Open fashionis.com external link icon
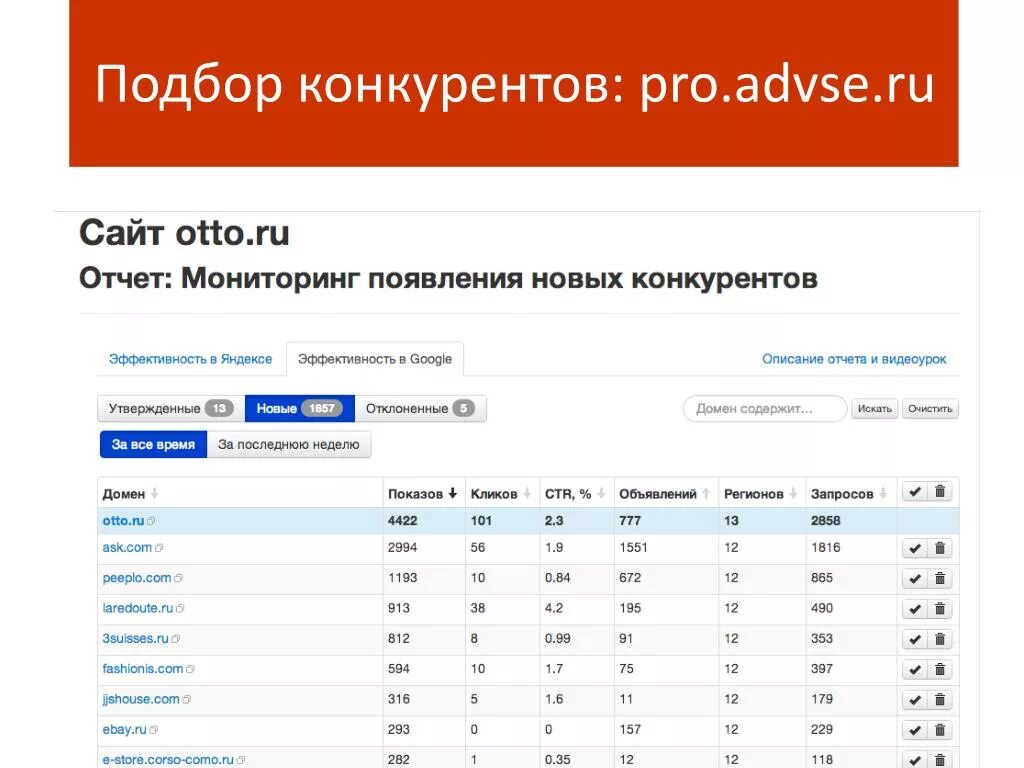 click(x=190, y=669)
